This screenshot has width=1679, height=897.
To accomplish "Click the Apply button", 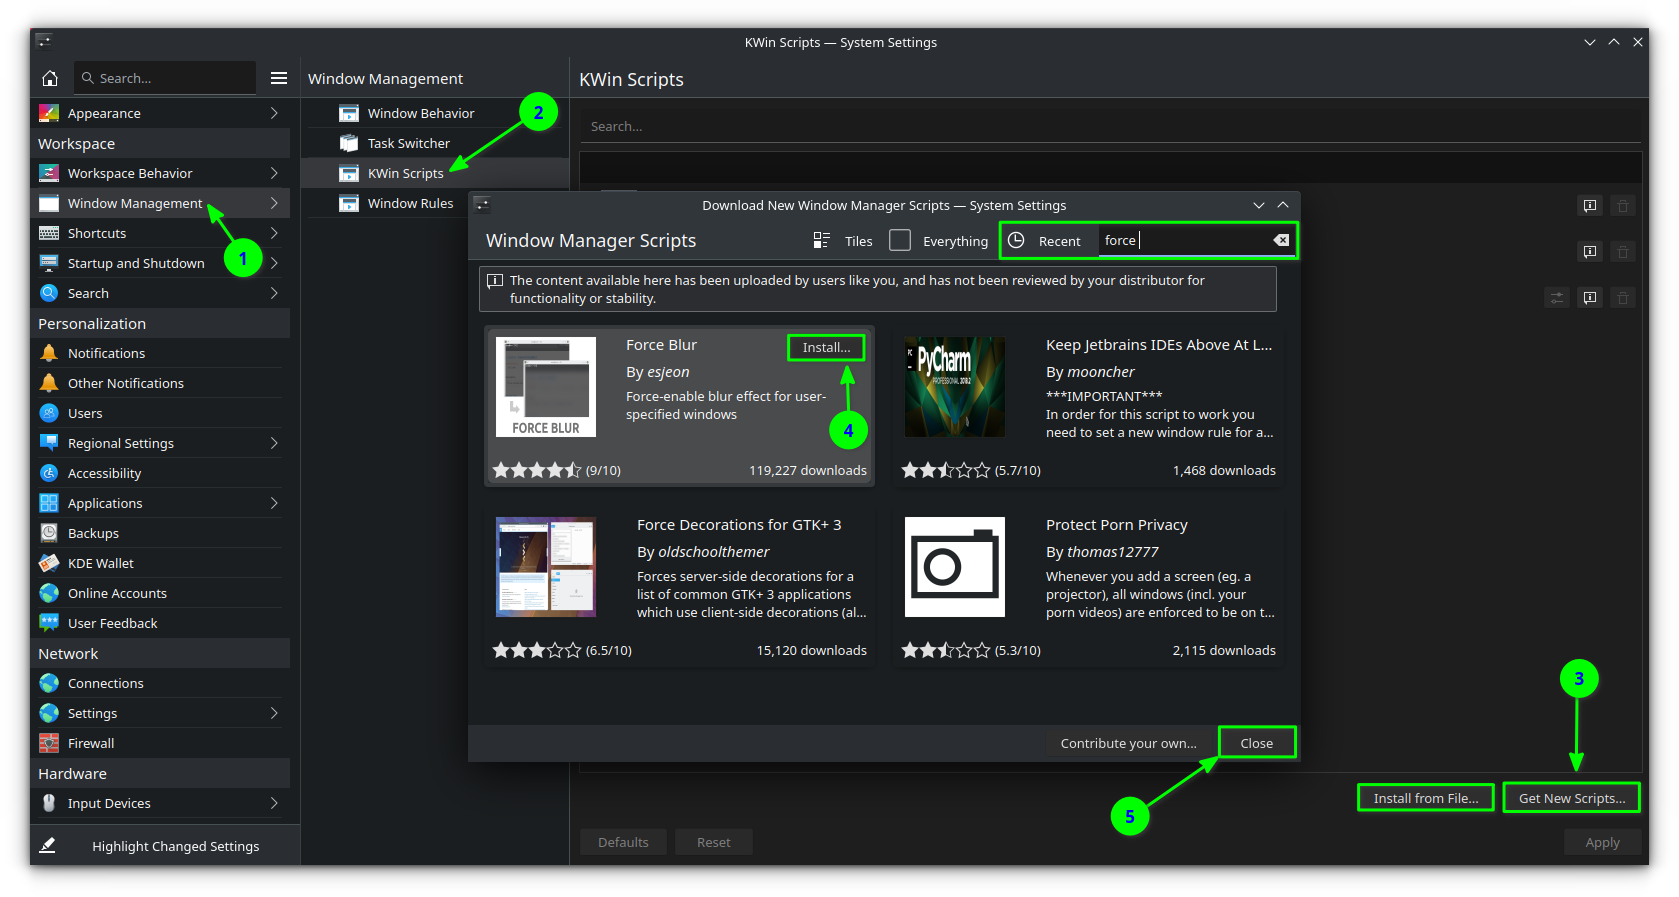I will point(1602,842).
